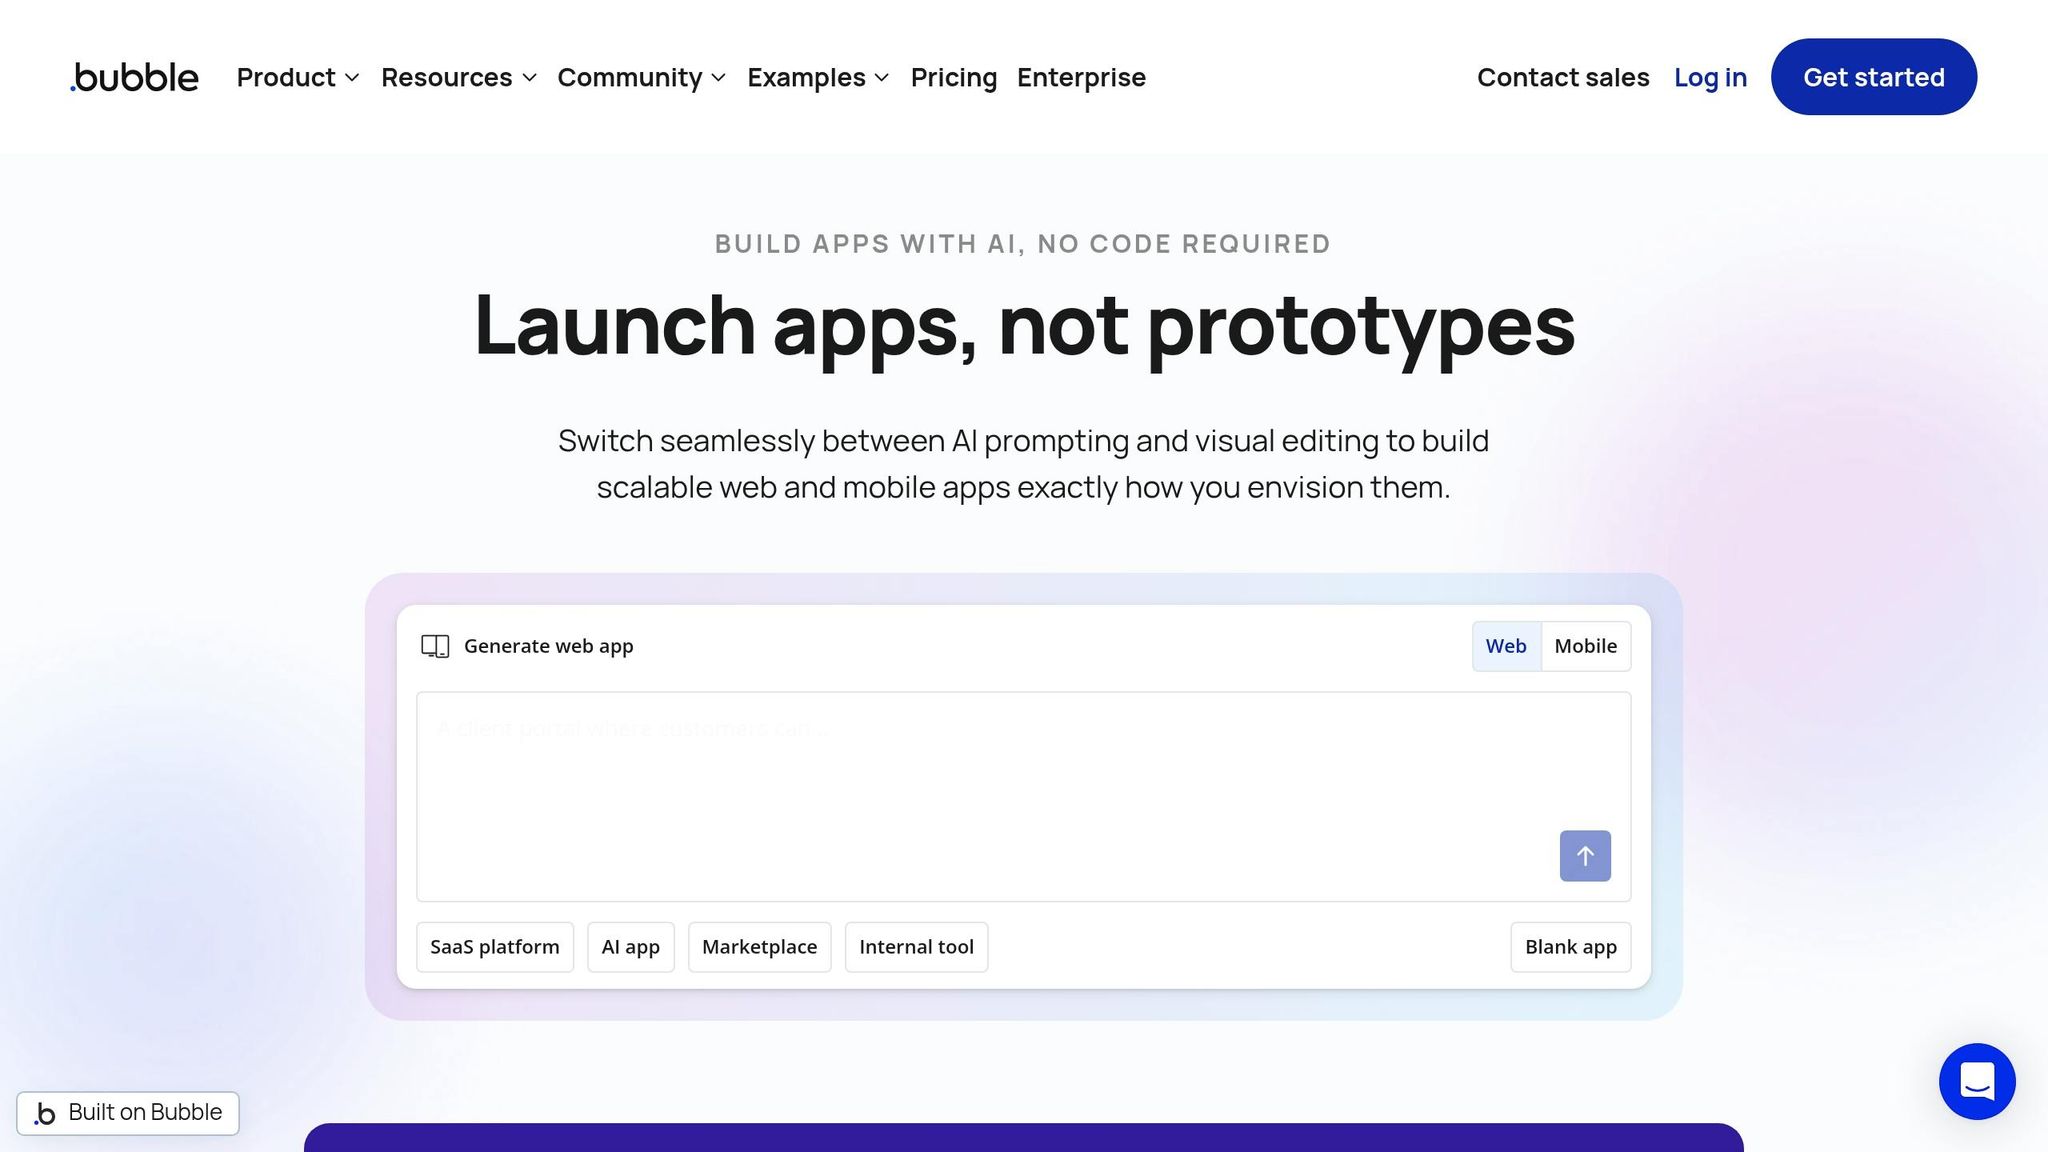Select the Marketplace suggestion chip
The width and height of the screenshot is (2048, 1152).
[x=759, y=947]
